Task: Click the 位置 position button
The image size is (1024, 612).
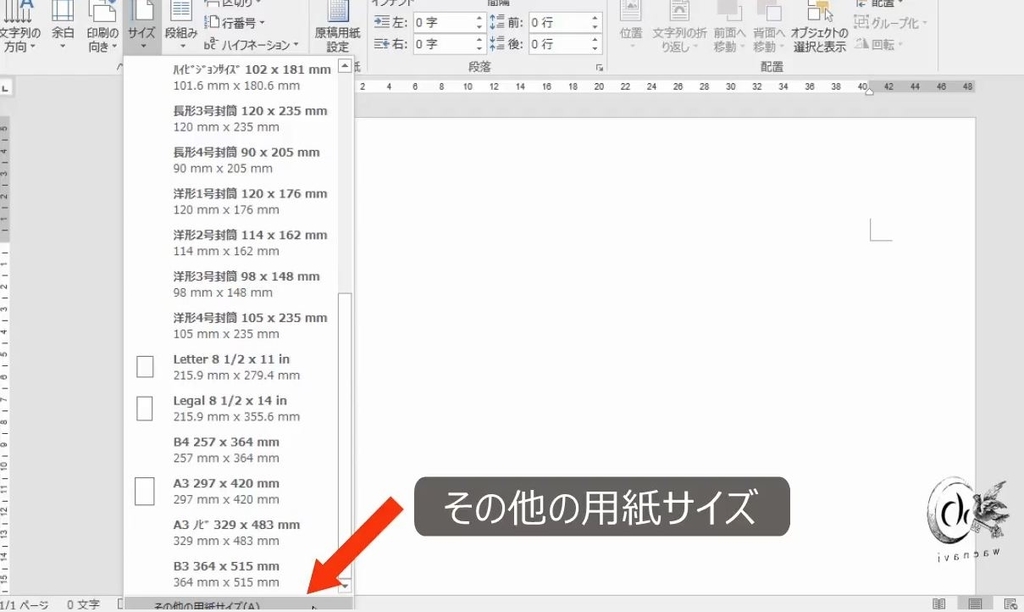Action: 630,27
